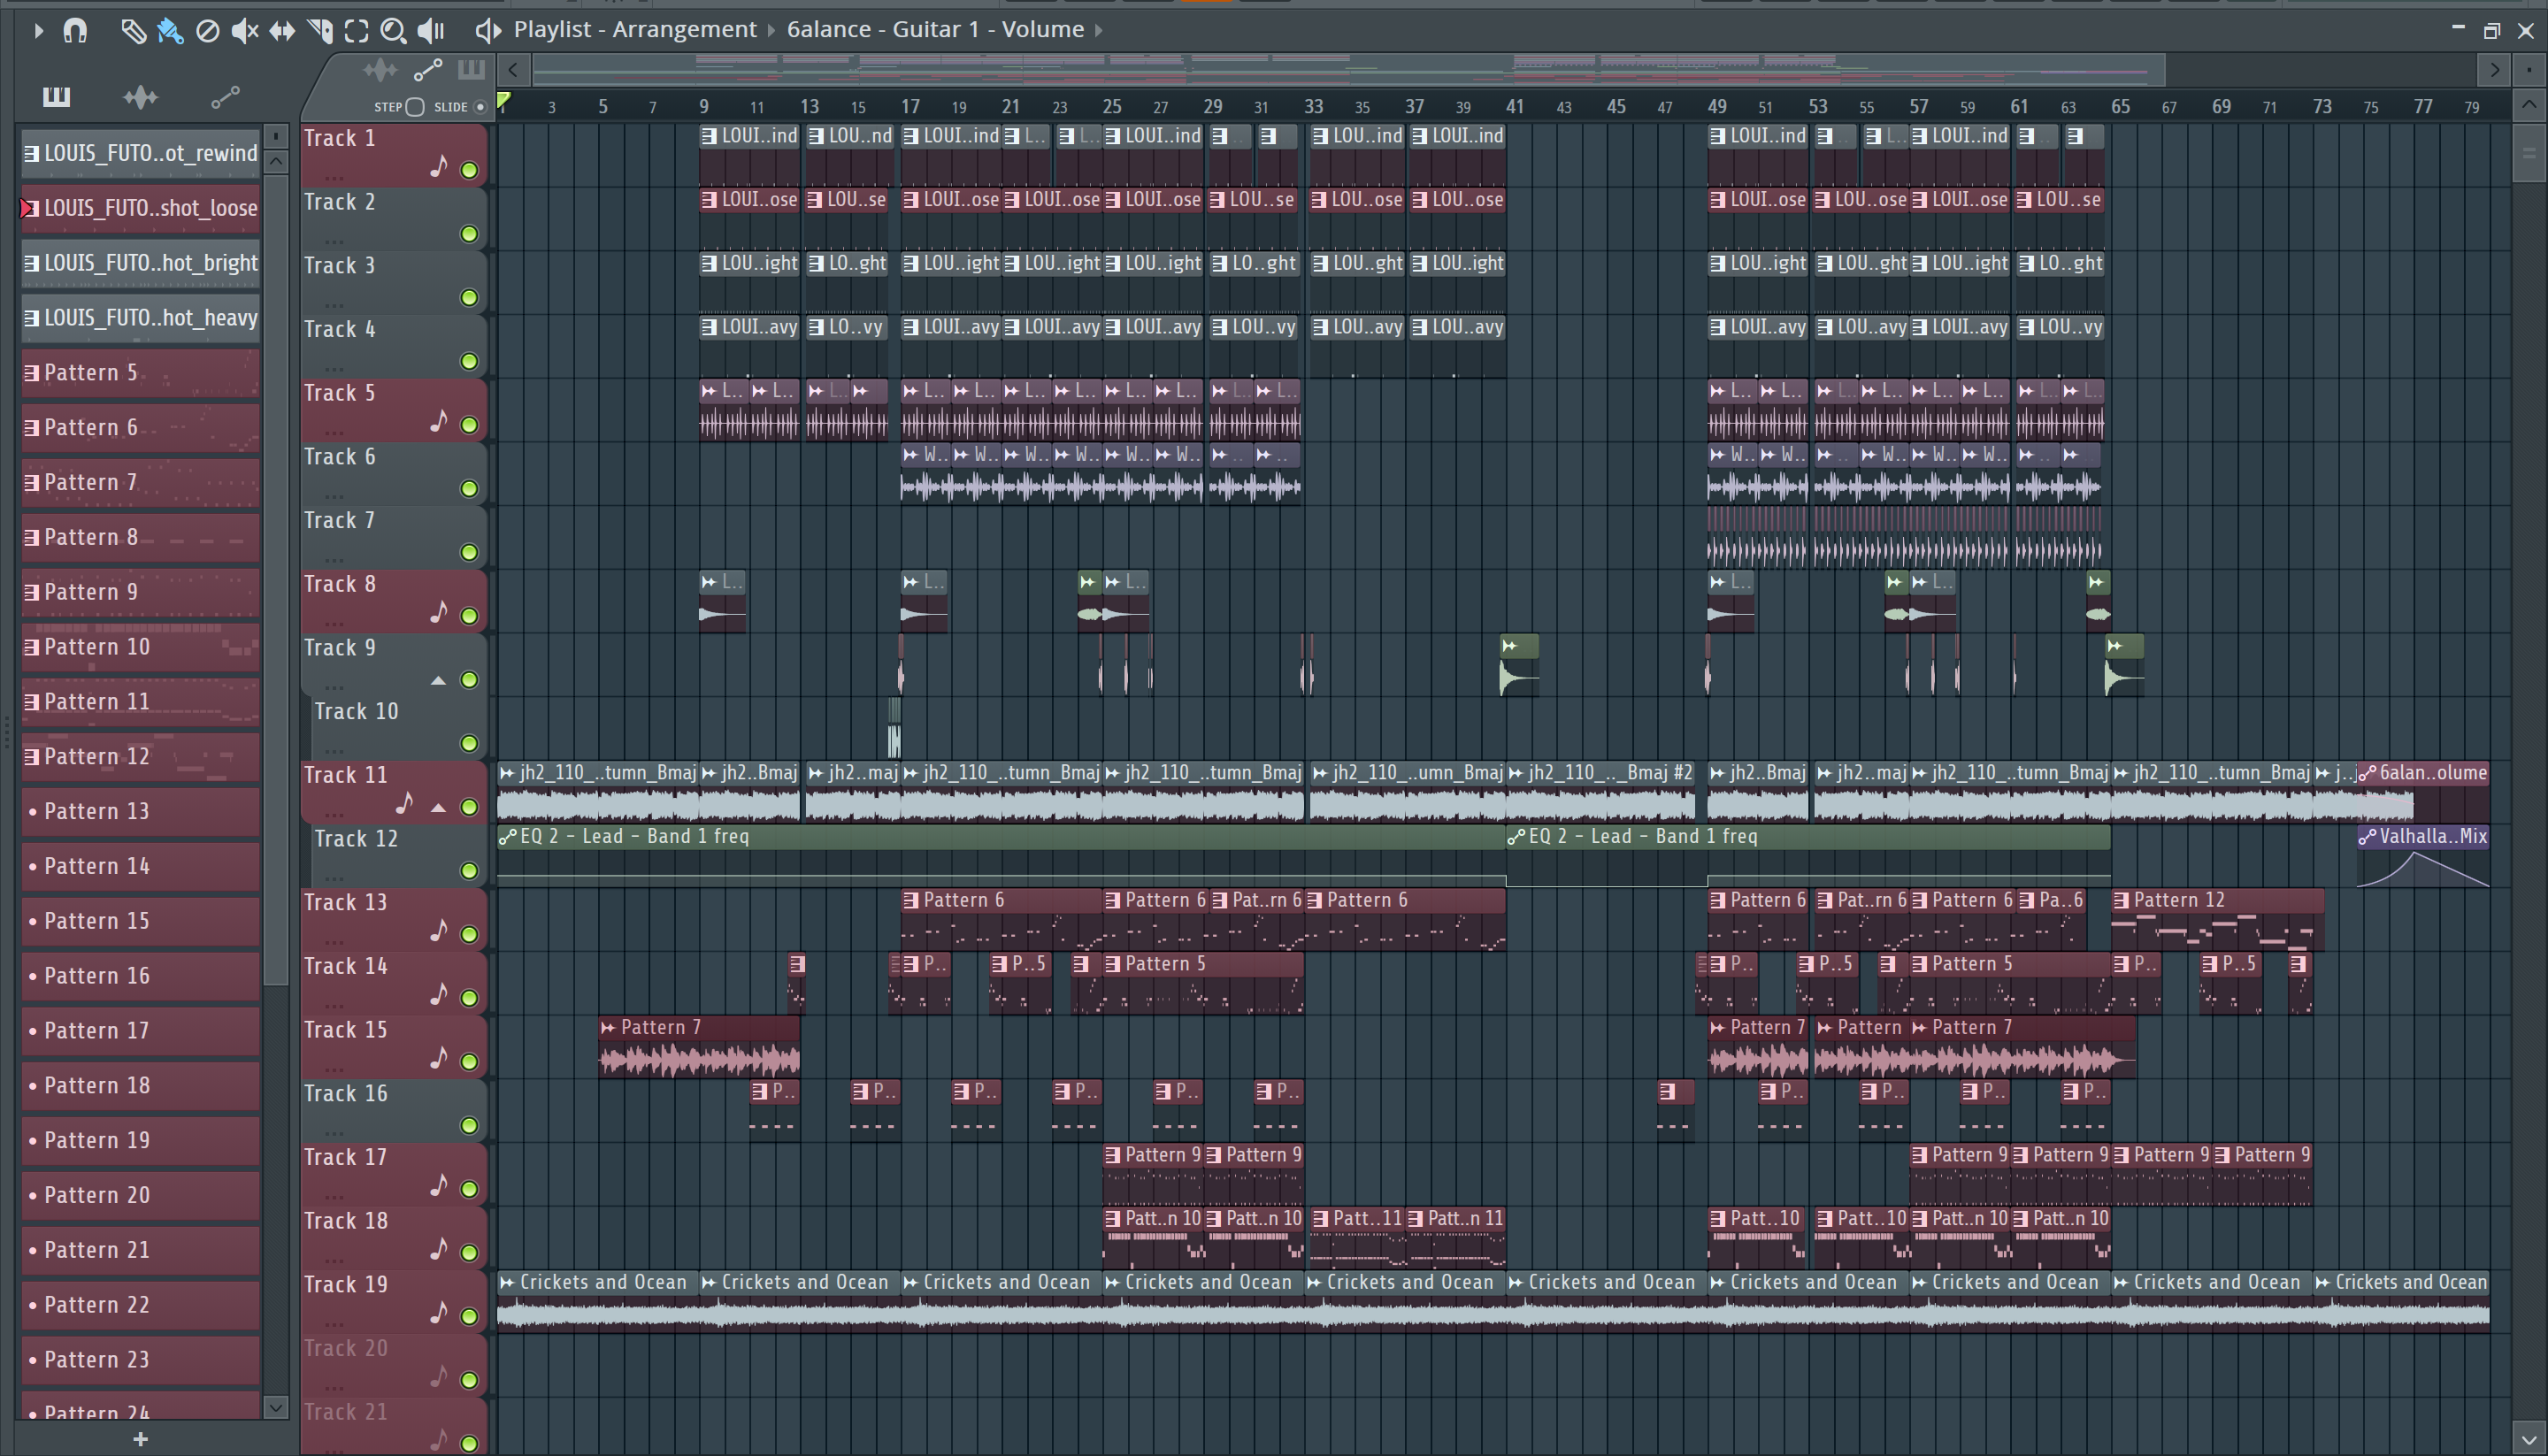2548x1456 pixels.
Task: Select the Draw pencil tool
Action: pos(132,30)
